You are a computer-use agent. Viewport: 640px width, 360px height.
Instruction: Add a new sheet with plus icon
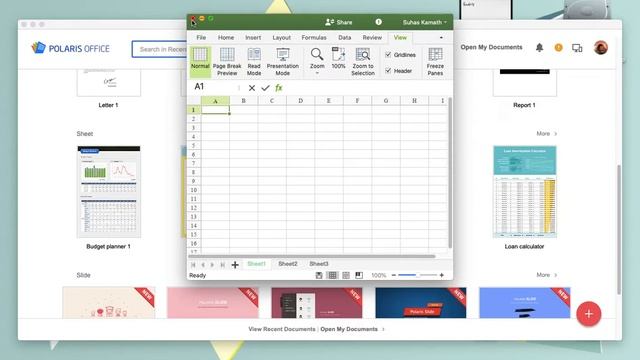[x=235, y=265]
